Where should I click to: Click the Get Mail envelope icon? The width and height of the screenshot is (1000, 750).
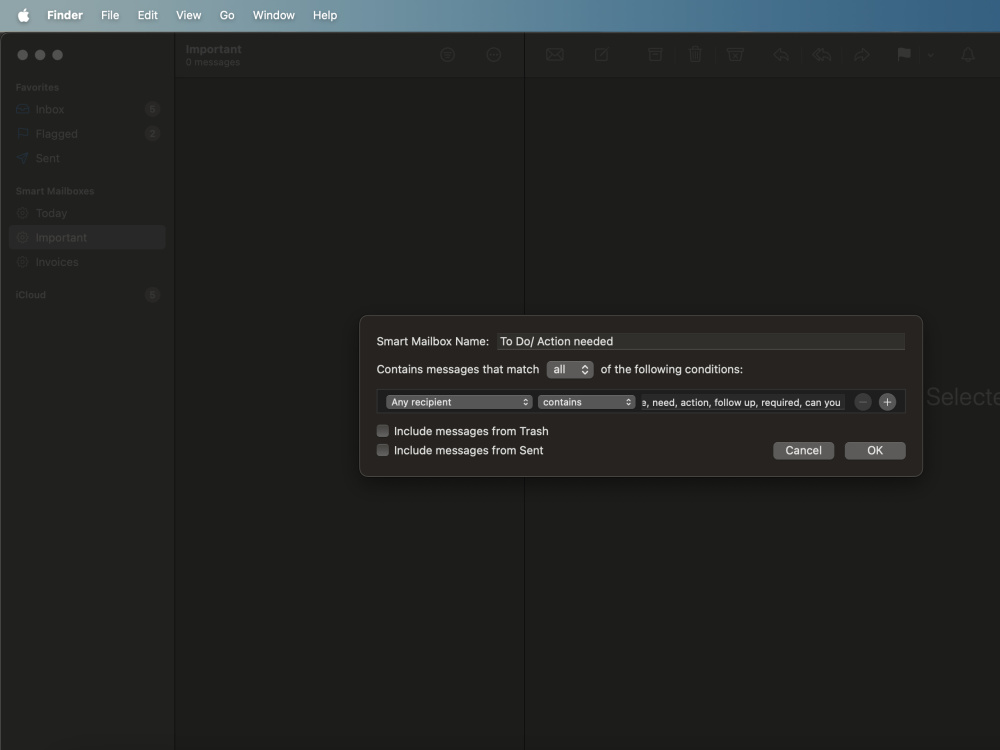coord(555,55)
